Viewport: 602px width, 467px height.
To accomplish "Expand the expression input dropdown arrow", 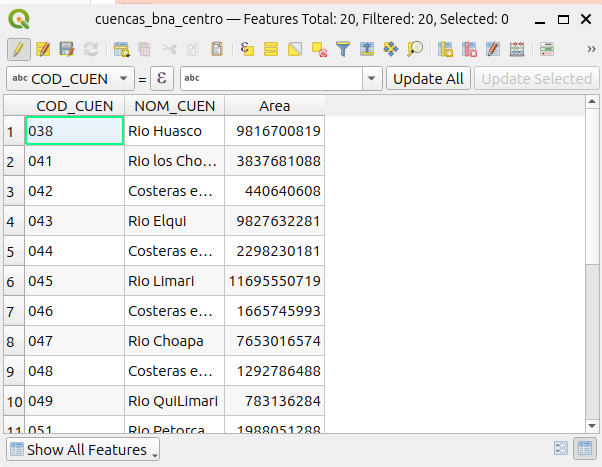I will [x=373, y=78].
